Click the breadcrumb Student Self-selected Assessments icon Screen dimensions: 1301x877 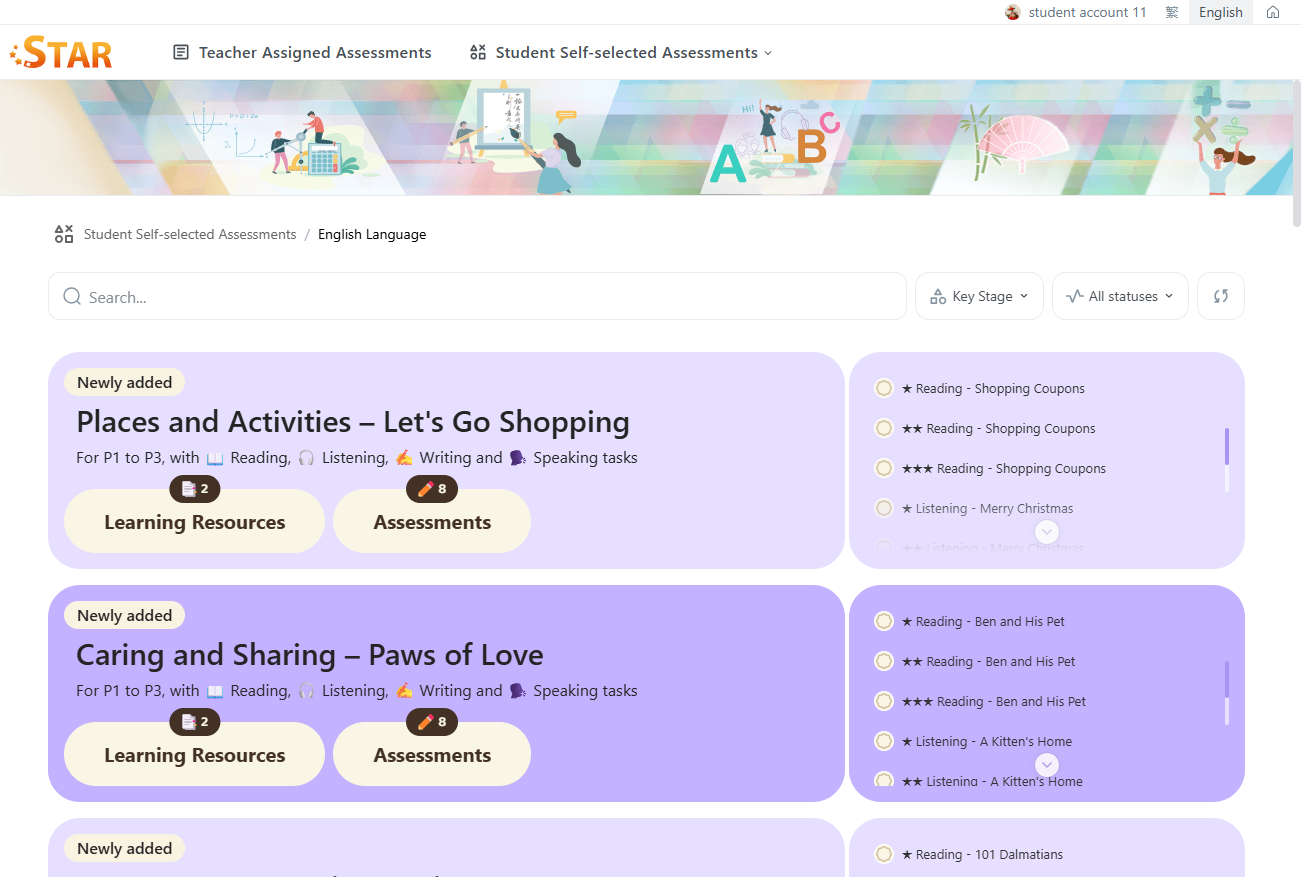64,234
